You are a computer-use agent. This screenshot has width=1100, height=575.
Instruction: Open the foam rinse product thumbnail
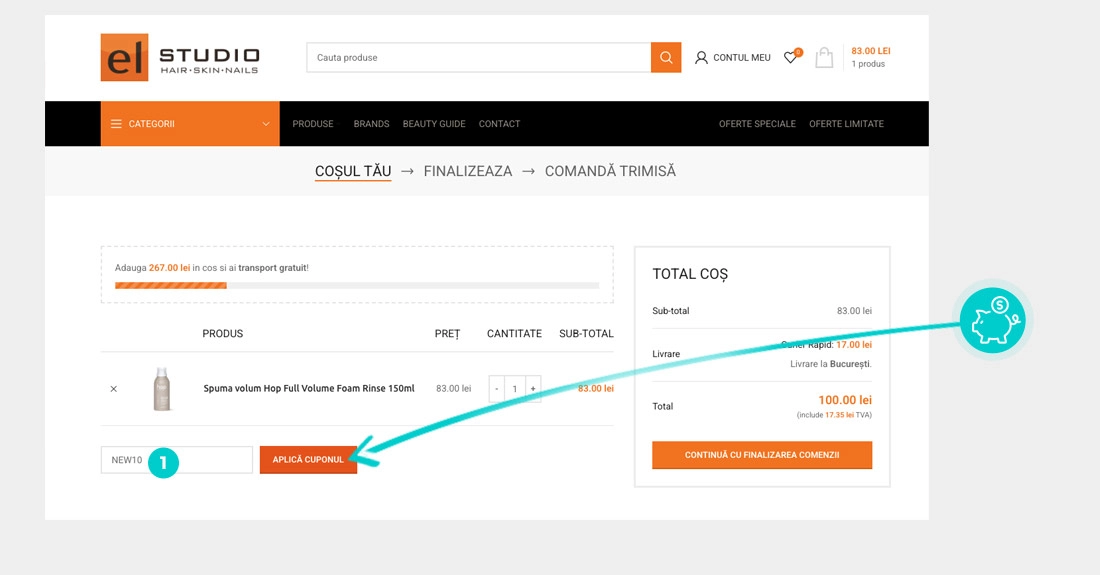tap(162, 389)
